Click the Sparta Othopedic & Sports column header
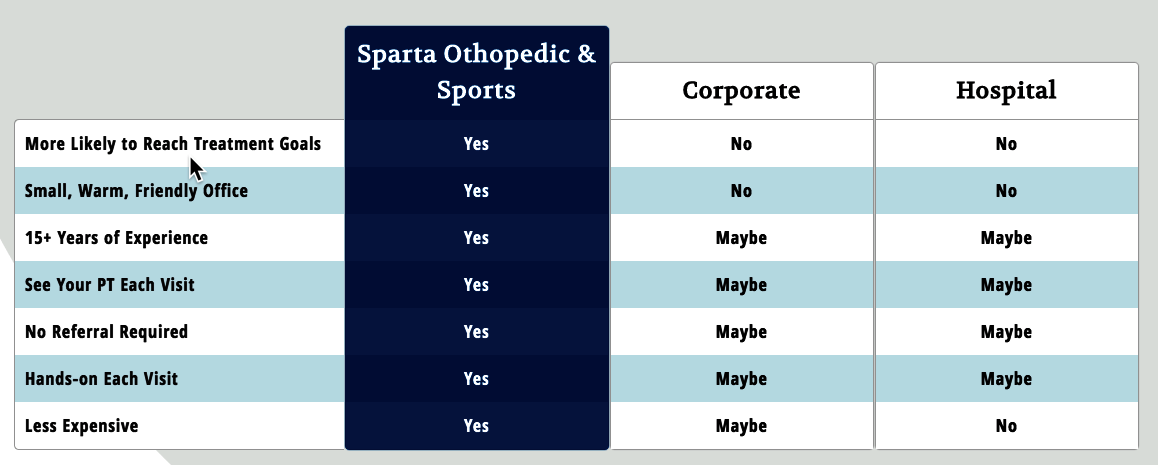The image size is (1158, 465). (x=476, y=72)
